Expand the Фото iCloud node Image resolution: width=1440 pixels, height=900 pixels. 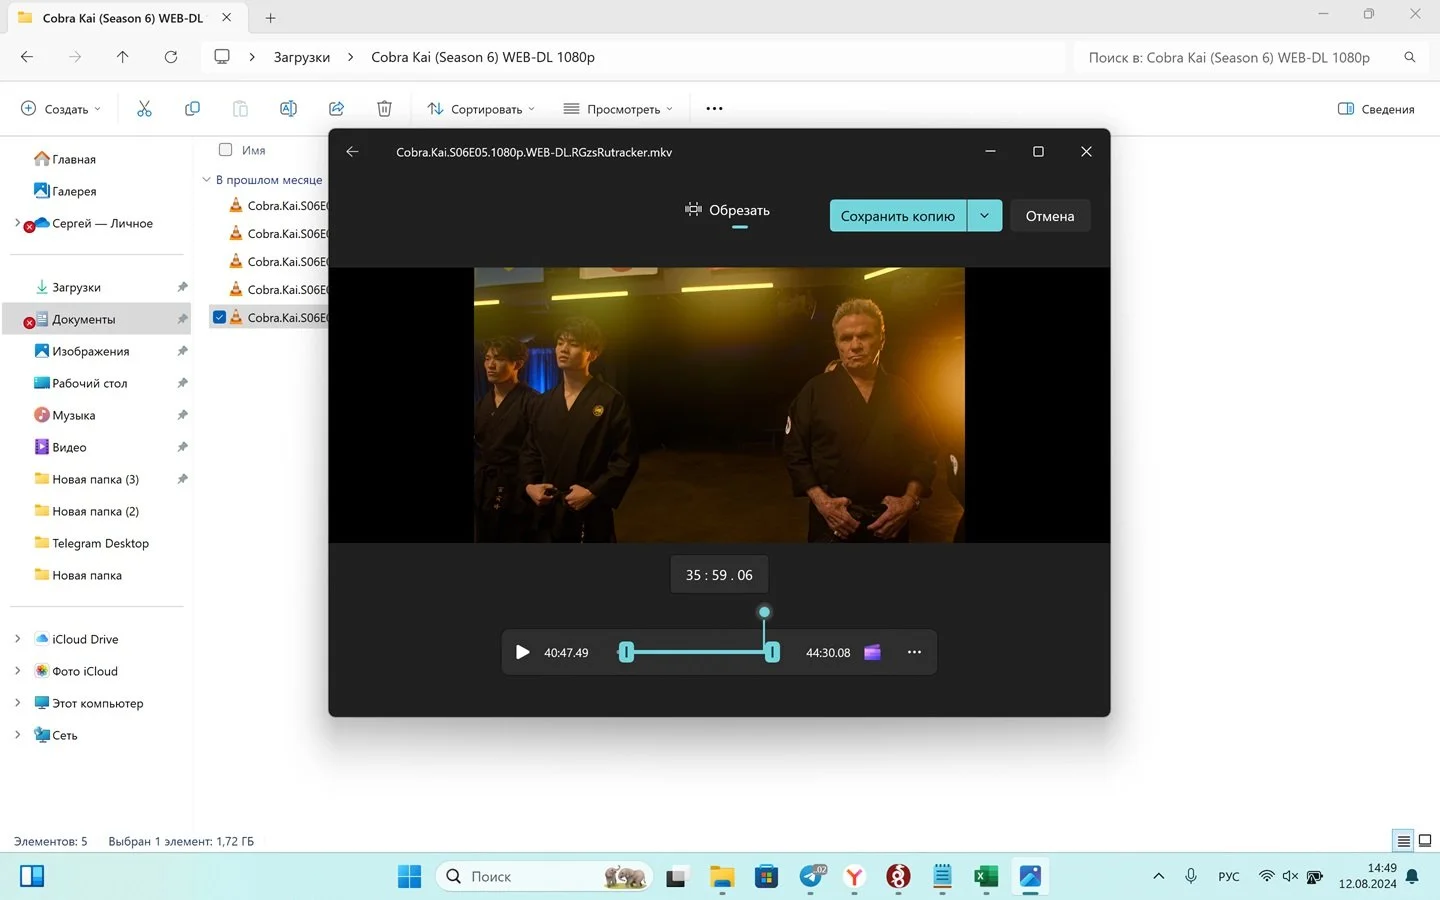click(x=17, y=671)
